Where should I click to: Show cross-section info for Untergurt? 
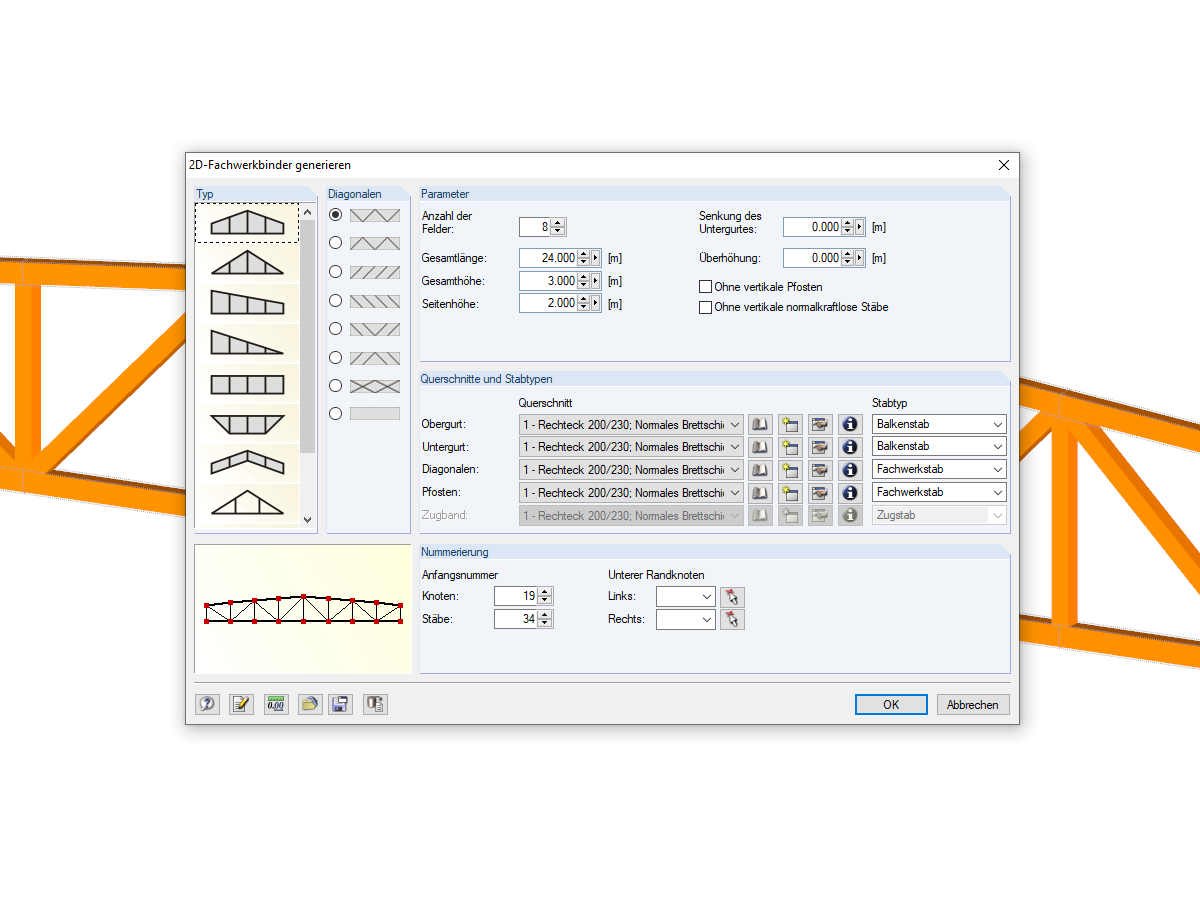pos(850,447)
